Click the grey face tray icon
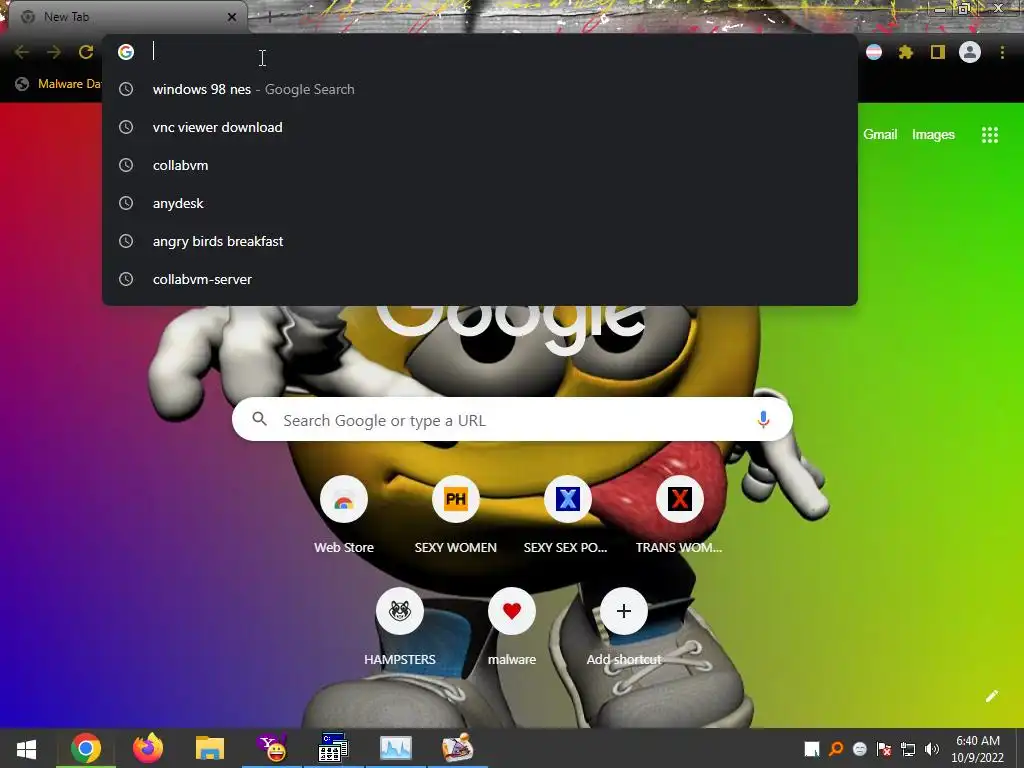 pyautogui.click(x=860, y=749)
